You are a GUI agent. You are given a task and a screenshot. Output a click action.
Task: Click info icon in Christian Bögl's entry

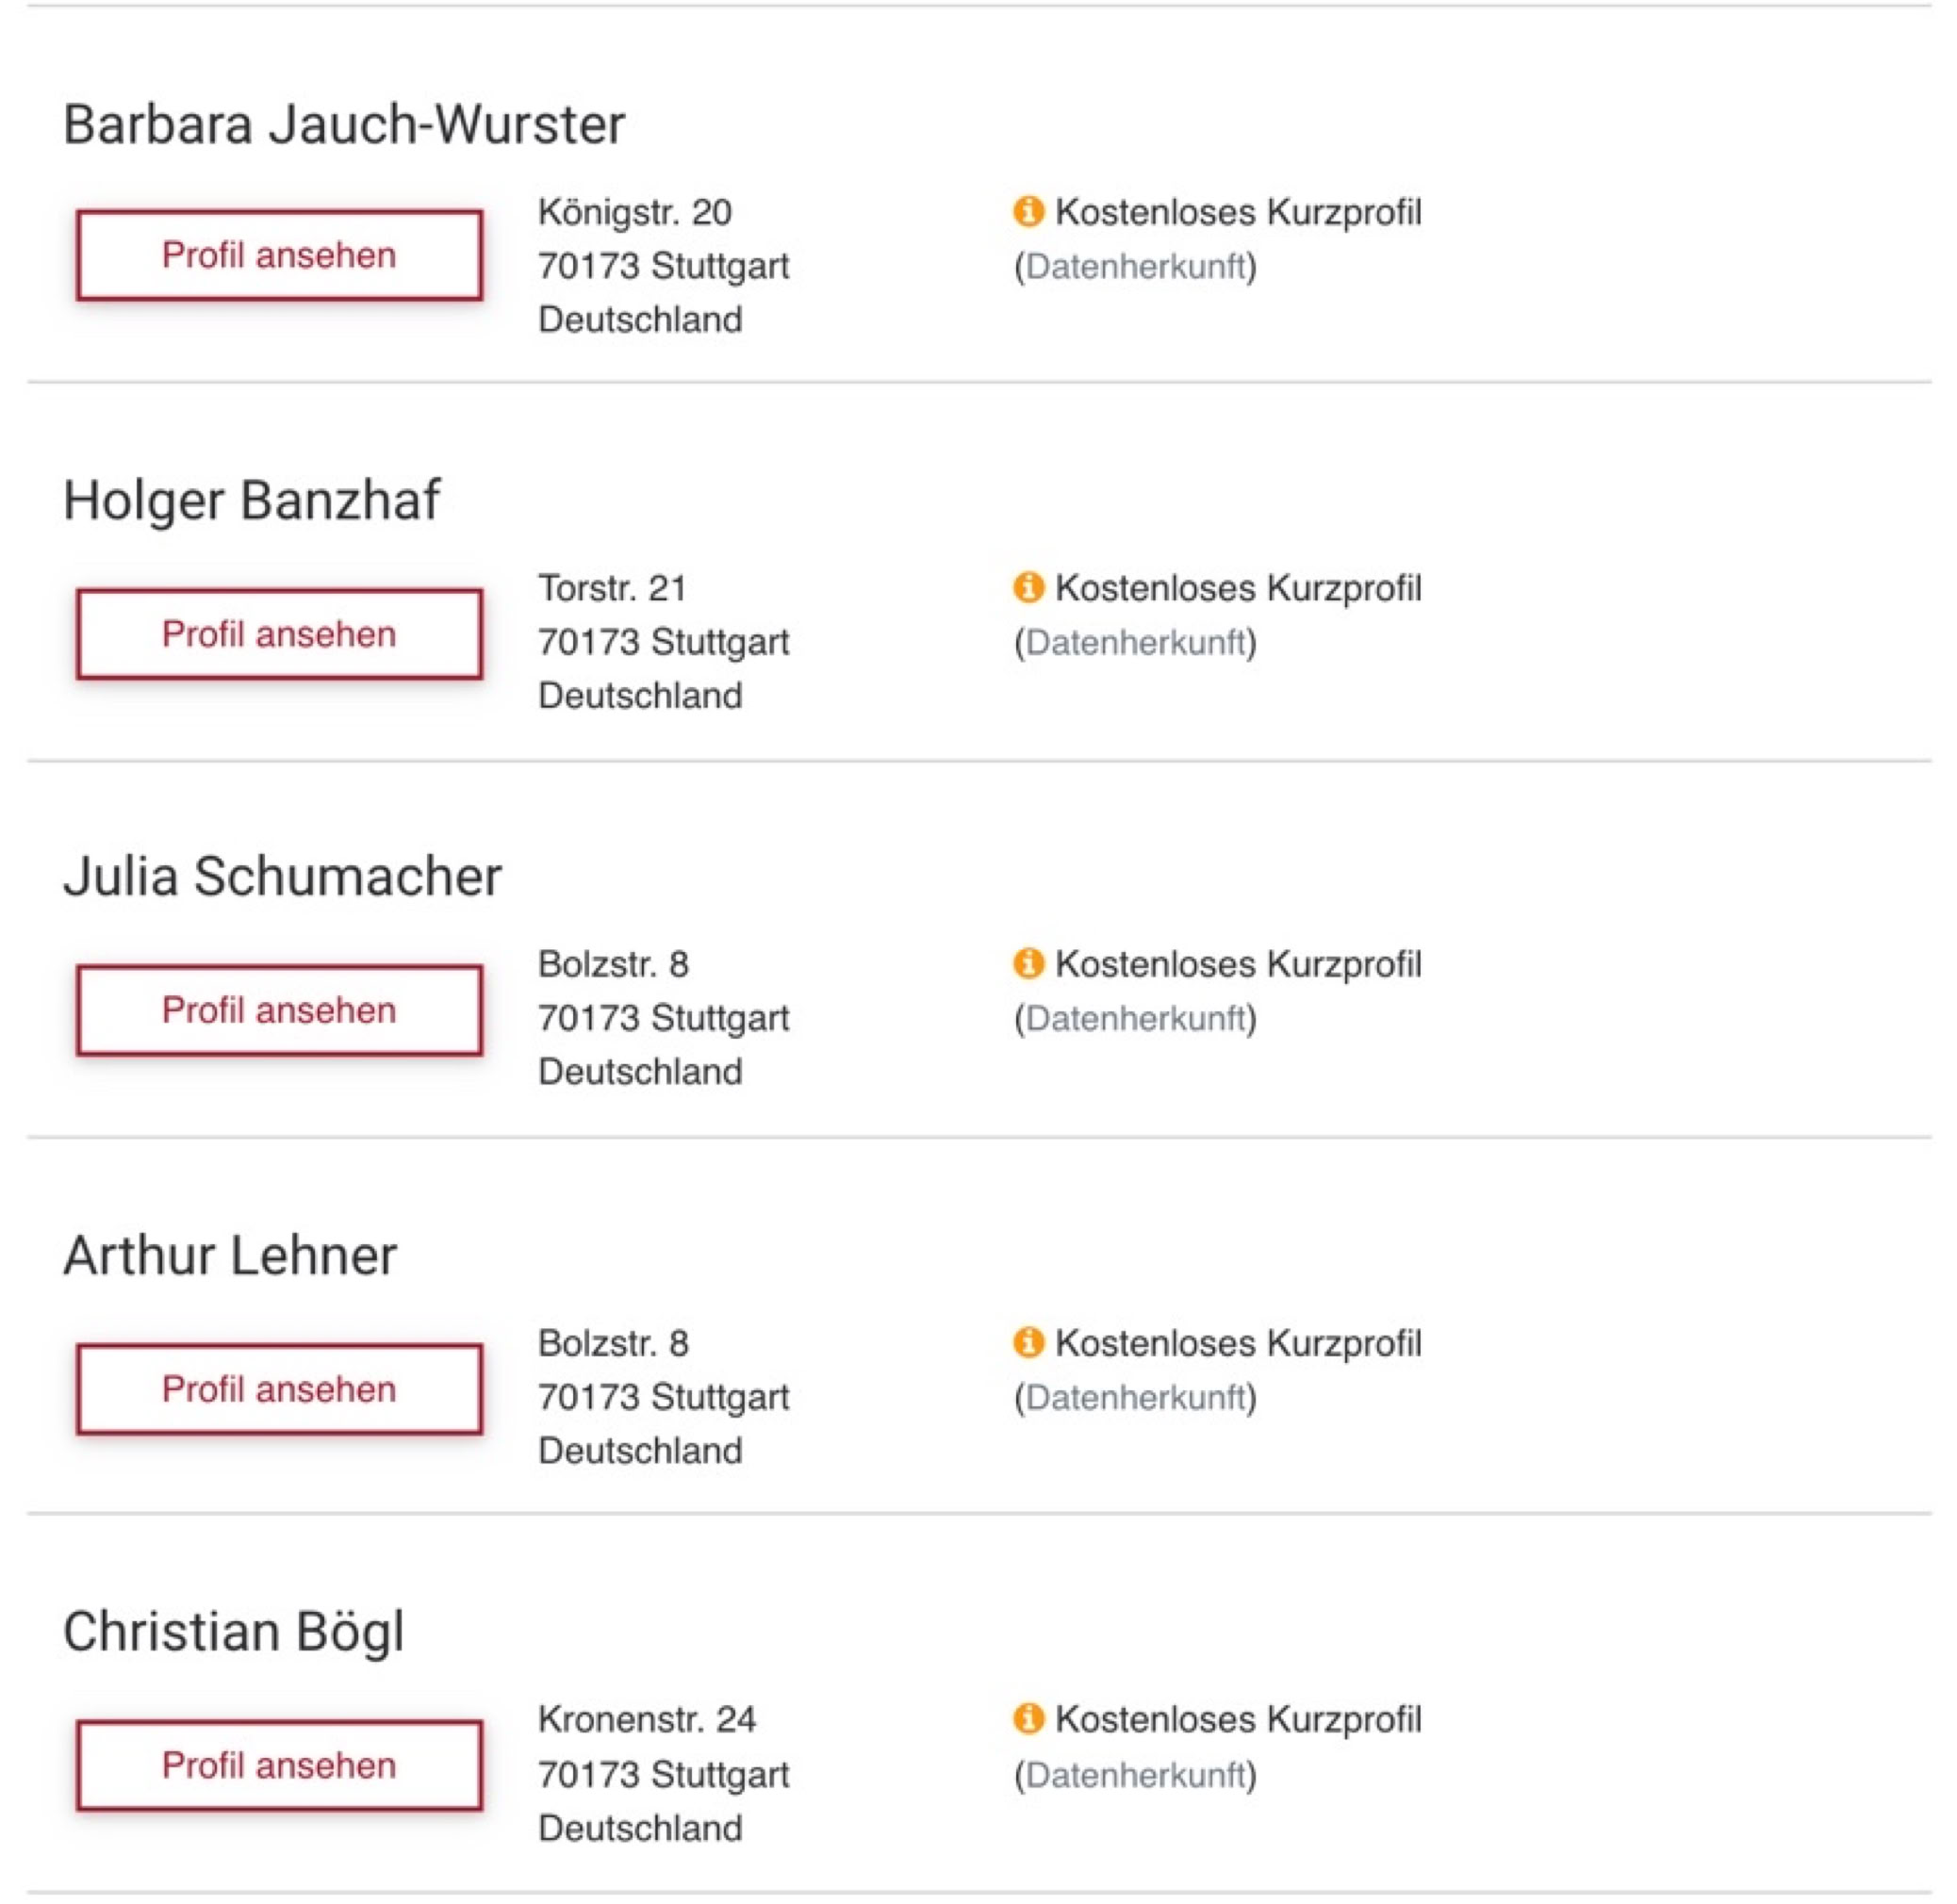1028,1719
